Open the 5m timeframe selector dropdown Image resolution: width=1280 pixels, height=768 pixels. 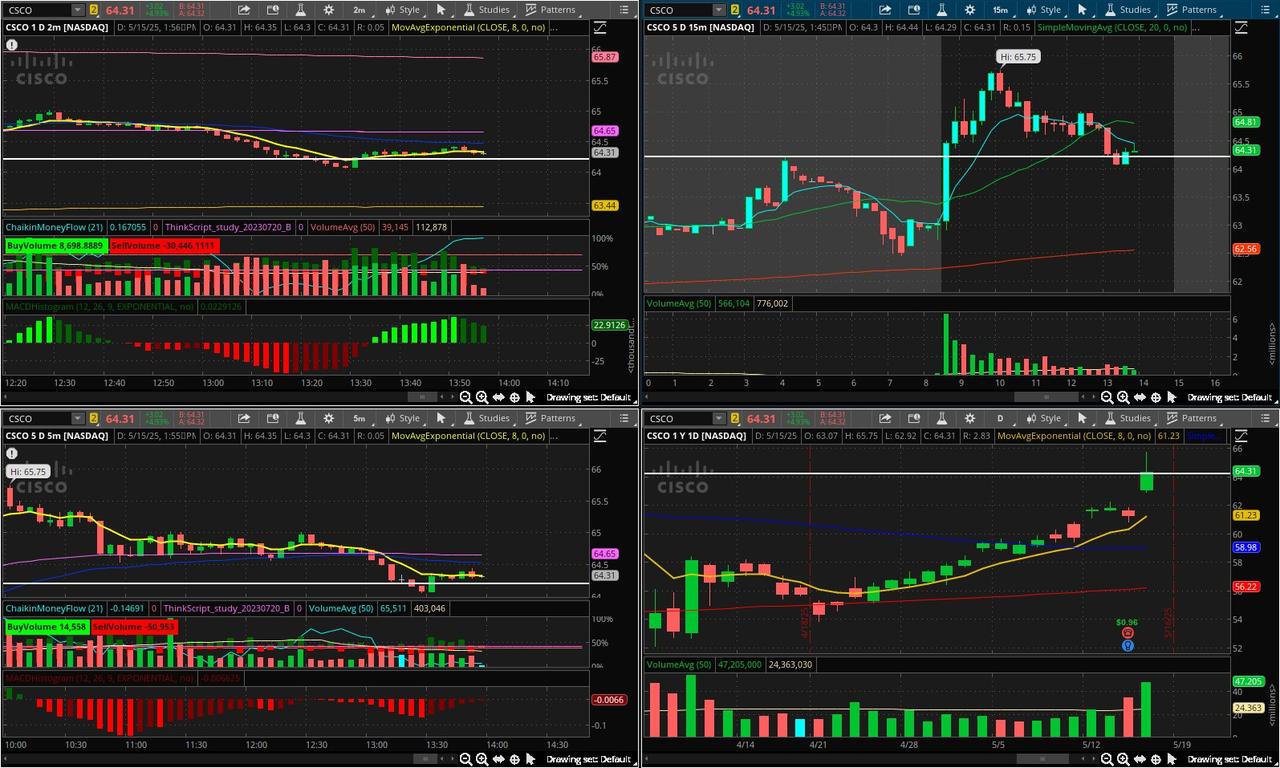tap(359, 419)
